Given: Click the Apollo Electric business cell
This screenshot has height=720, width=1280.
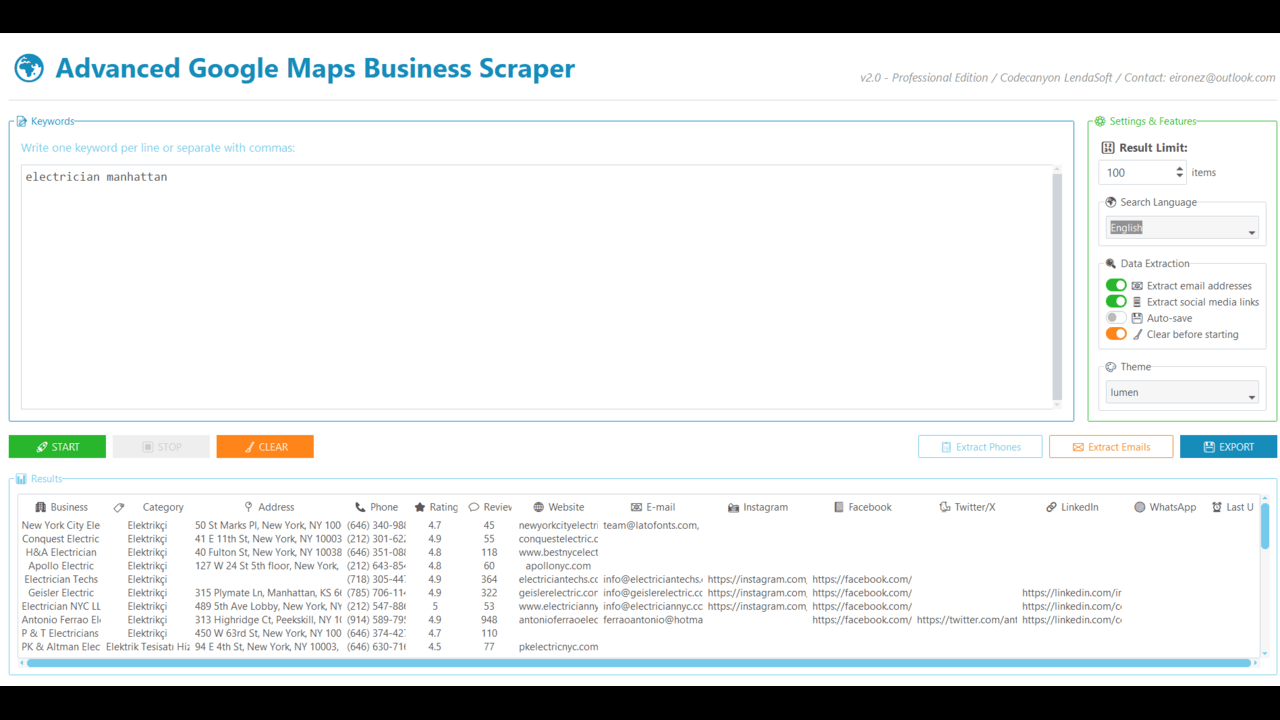Looking at the screenshot, I should (61, 566).
